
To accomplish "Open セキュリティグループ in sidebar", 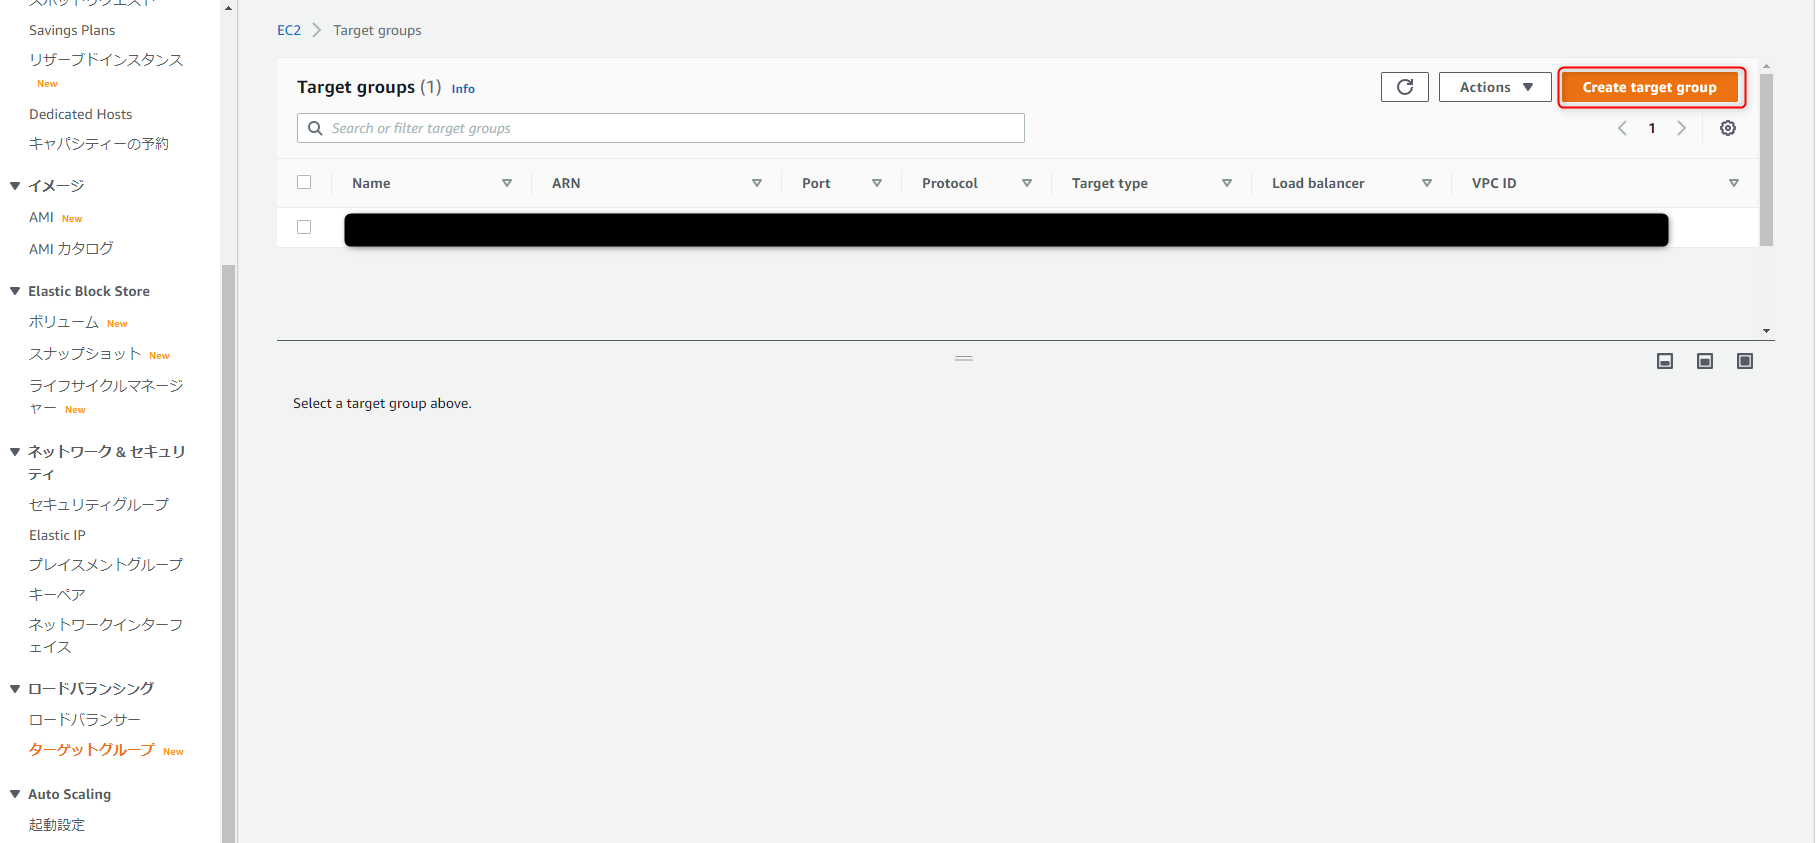I will pyautogui.click(x=99, y=505).
